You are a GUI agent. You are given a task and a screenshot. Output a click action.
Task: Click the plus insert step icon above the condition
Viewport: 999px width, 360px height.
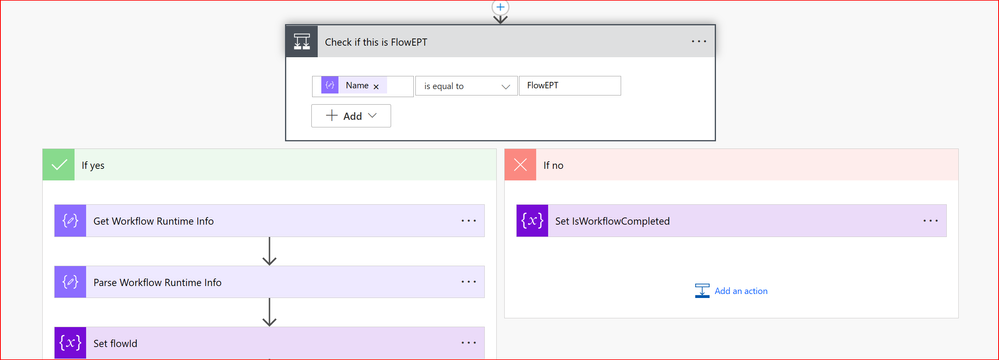point(501,6)
